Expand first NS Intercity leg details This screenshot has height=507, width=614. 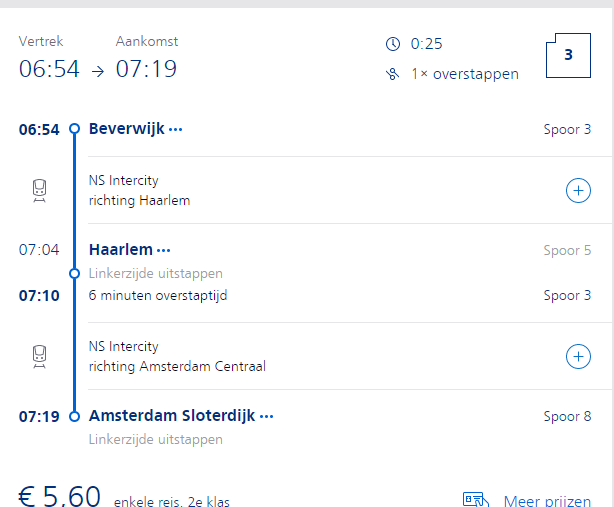coord(578,190)
